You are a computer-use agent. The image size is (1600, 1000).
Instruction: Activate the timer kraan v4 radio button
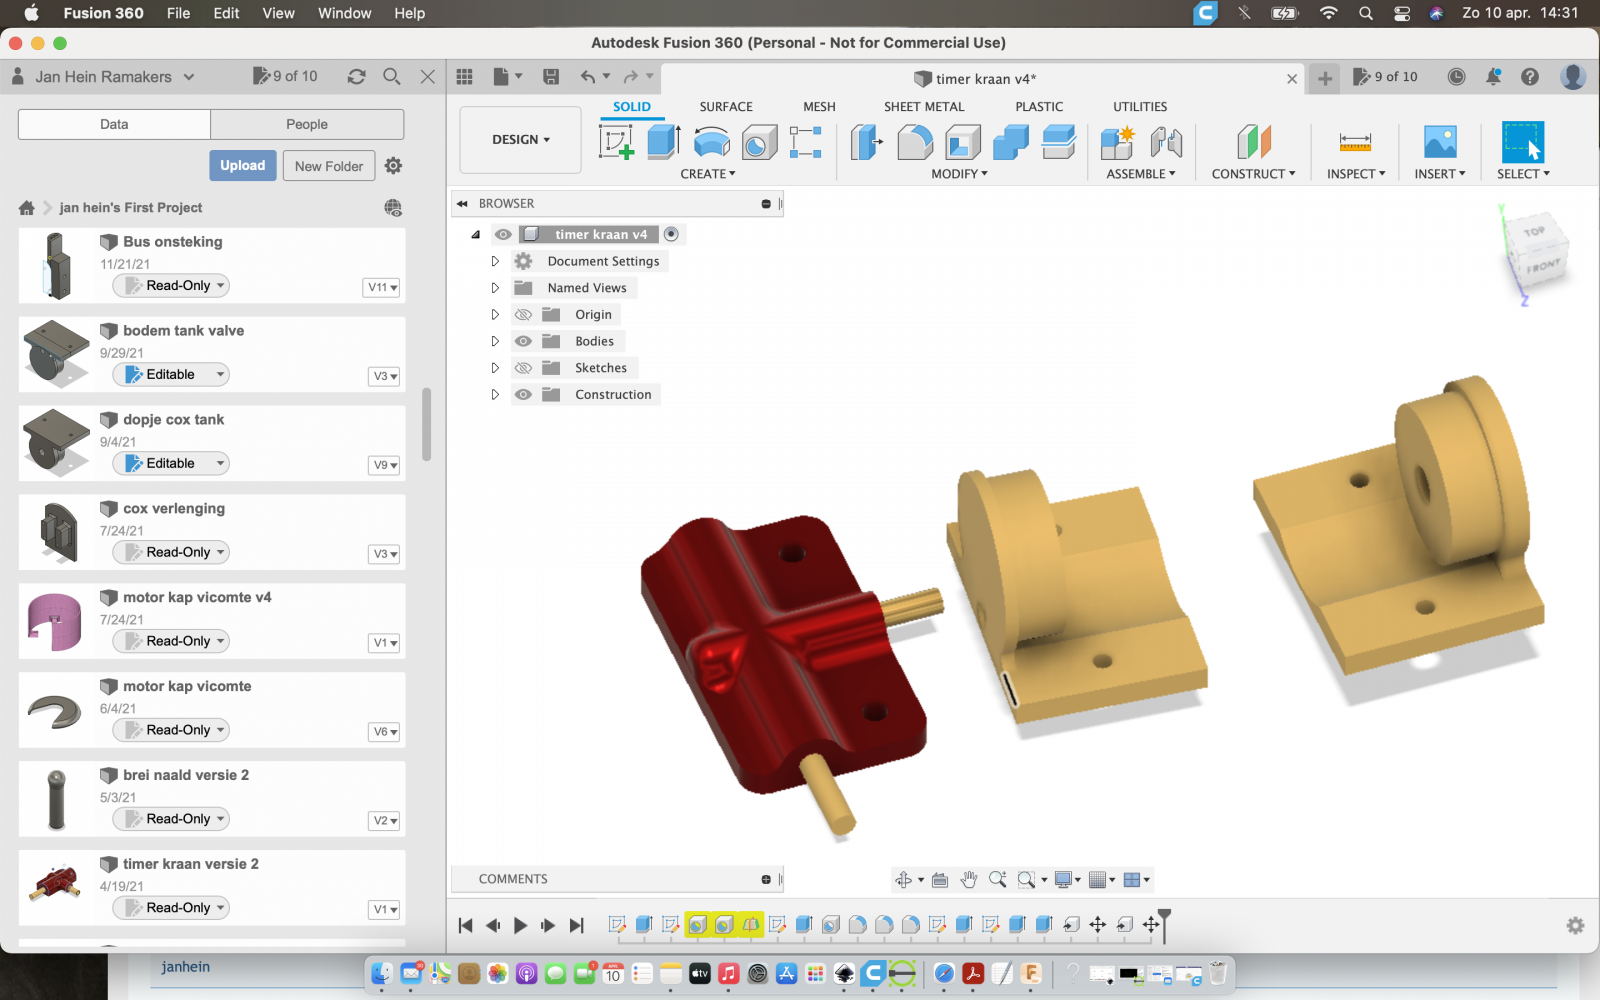672,234
